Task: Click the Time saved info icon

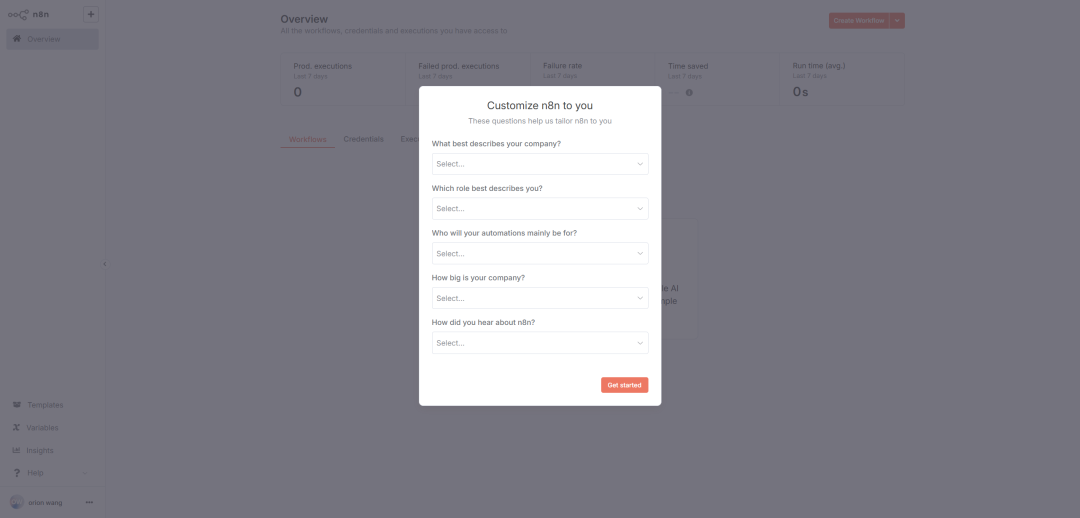Action: (689, 93)
